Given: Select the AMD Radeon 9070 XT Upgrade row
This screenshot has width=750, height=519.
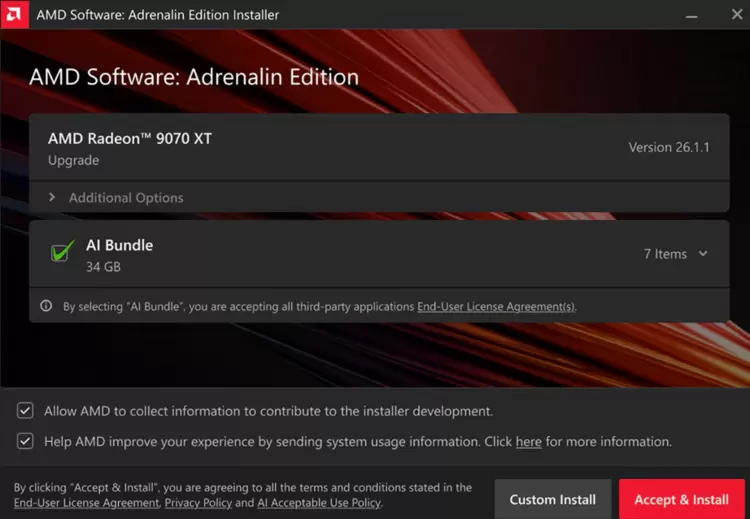Looking at the screenshot, I should pyautogui.click(x=130, y=148).
